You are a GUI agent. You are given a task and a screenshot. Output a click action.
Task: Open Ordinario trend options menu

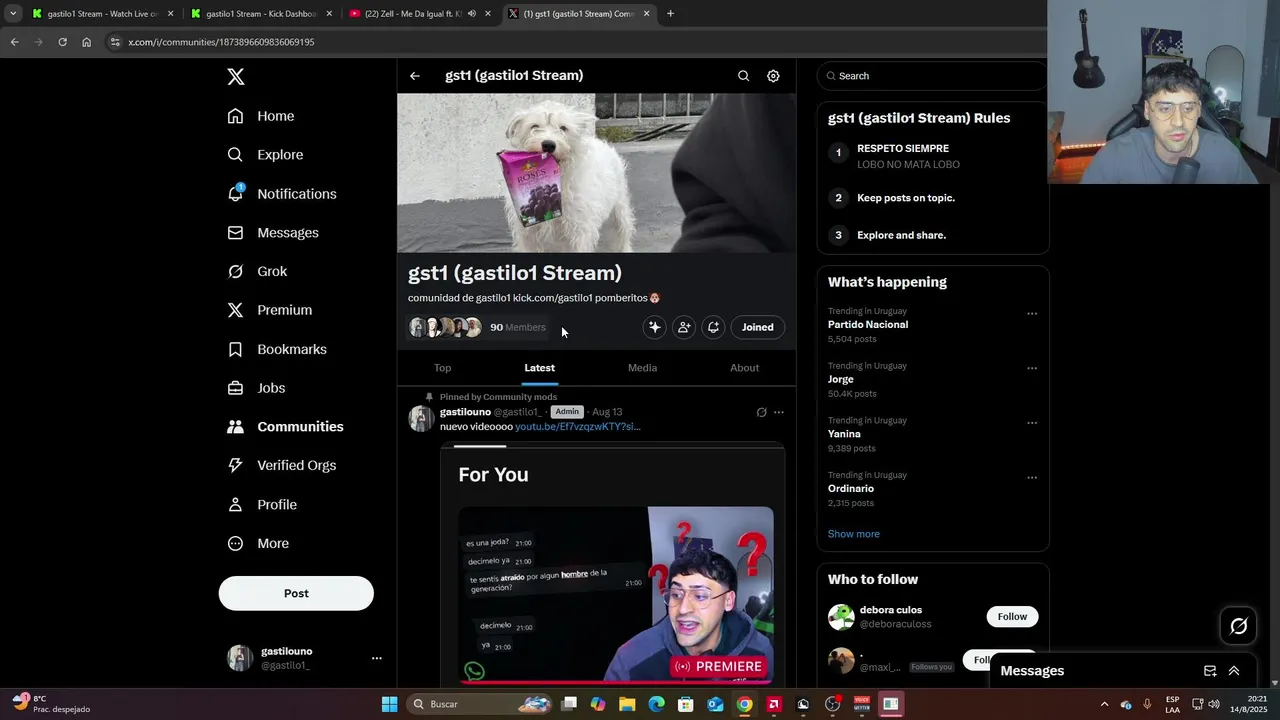click(x=1032, y=478)
